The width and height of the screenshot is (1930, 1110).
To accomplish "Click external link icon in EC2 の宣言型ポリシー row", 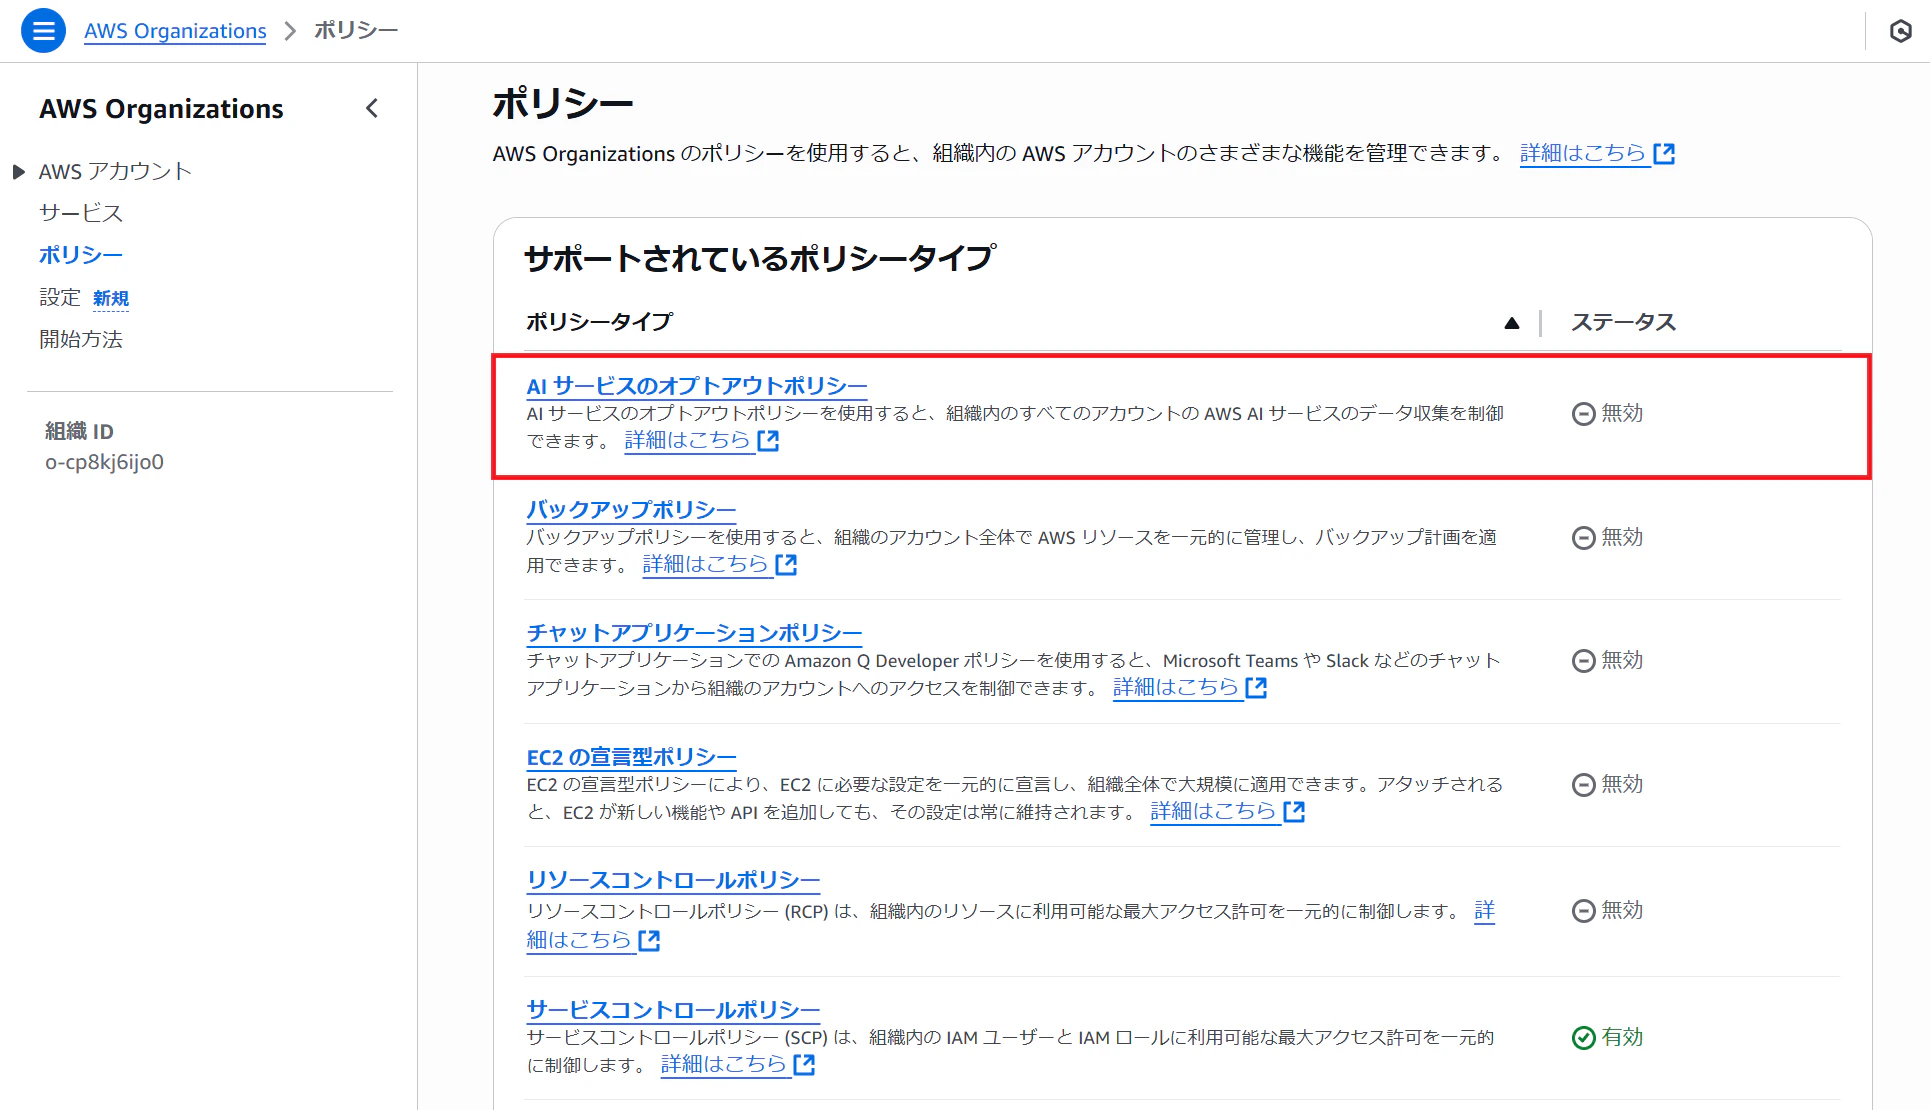I will click(x=1294, y=812).
